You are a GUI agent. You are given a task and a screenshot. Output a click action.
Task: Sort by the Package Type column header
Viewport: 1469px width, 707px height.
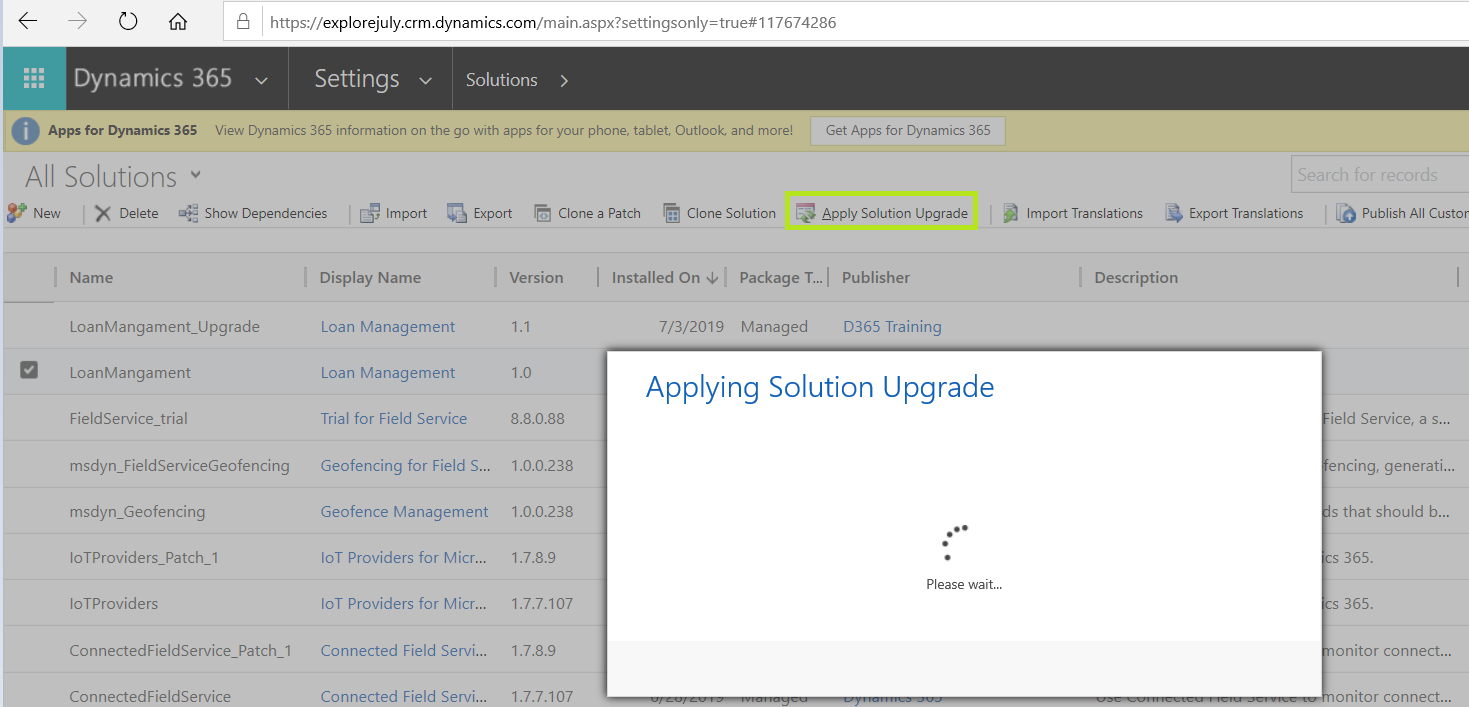(x=782, y=278)
